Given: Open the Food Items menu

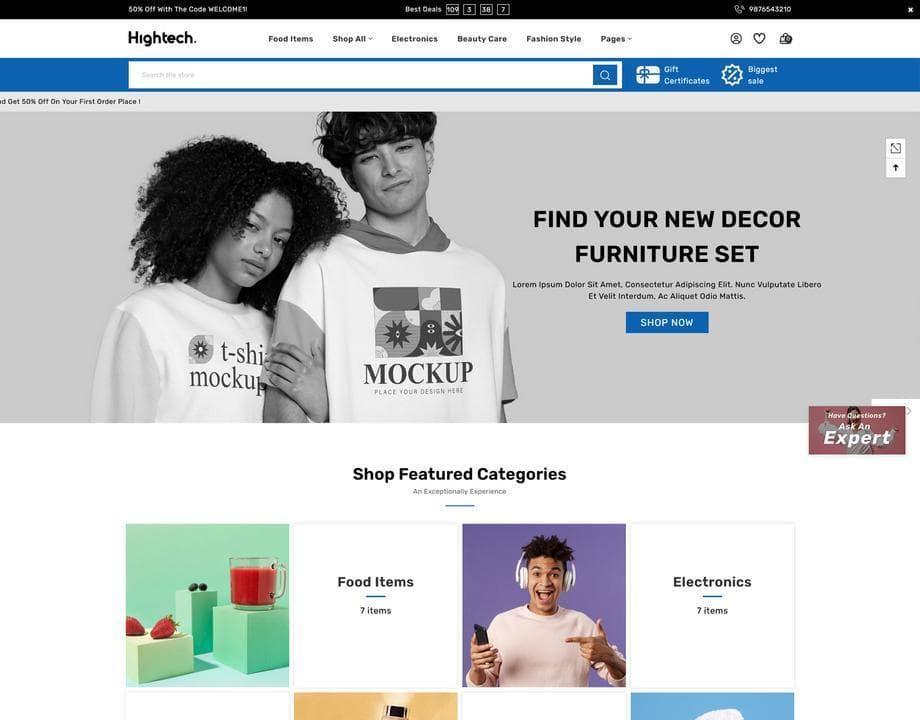Looking at the screenshot, I should [290, 39].
